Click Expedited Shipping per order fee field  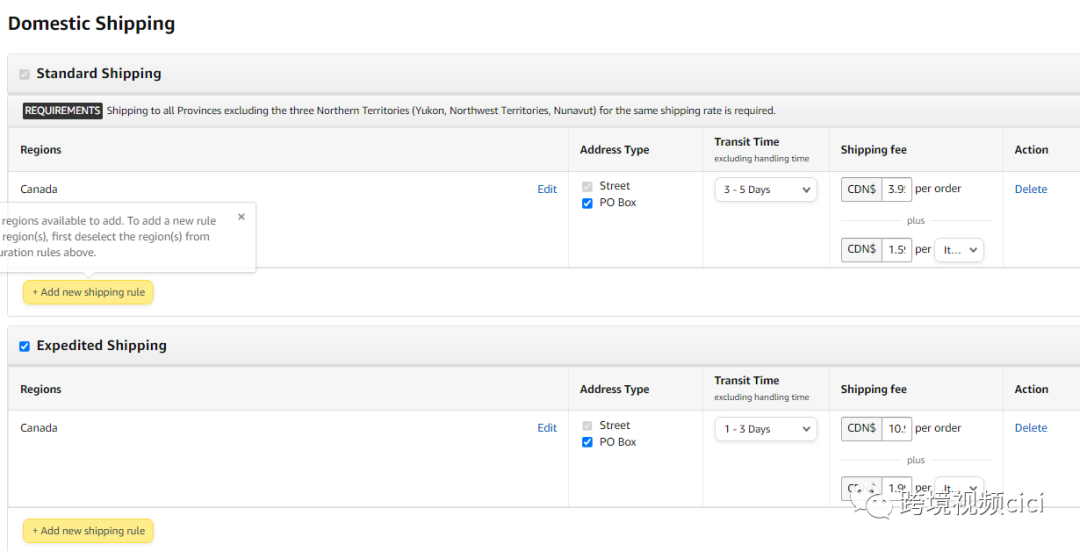(896, 429)
